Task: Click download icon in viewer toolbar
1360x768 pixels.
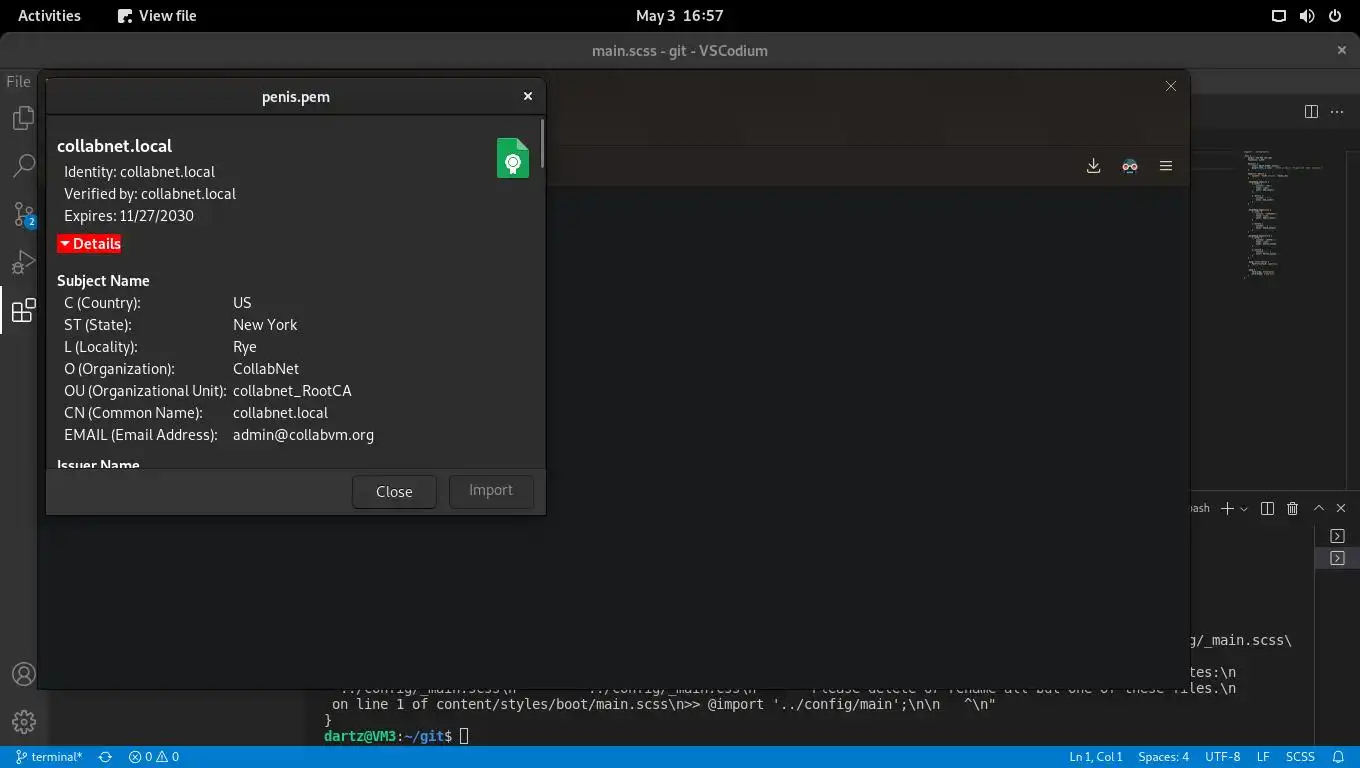Action: pyautogui.click(x=1093, y=166)
